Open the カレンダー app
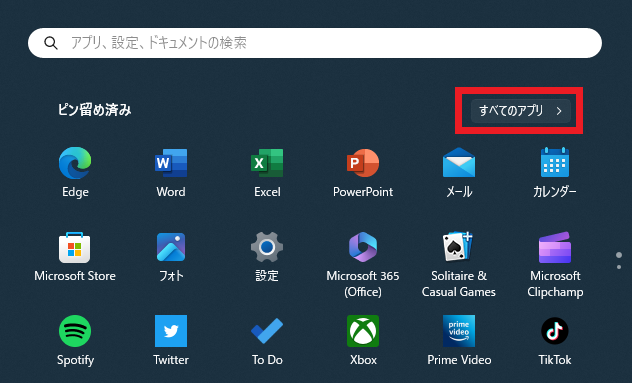Viewport: 632px width, 383px height. (x=555, y=162)
